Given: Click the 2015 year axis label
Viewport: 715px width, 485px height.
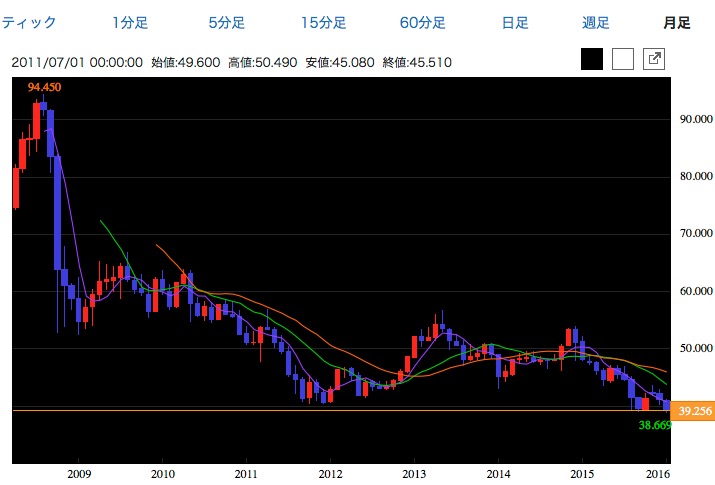Looking at the screenshot, I should (582, 475).
